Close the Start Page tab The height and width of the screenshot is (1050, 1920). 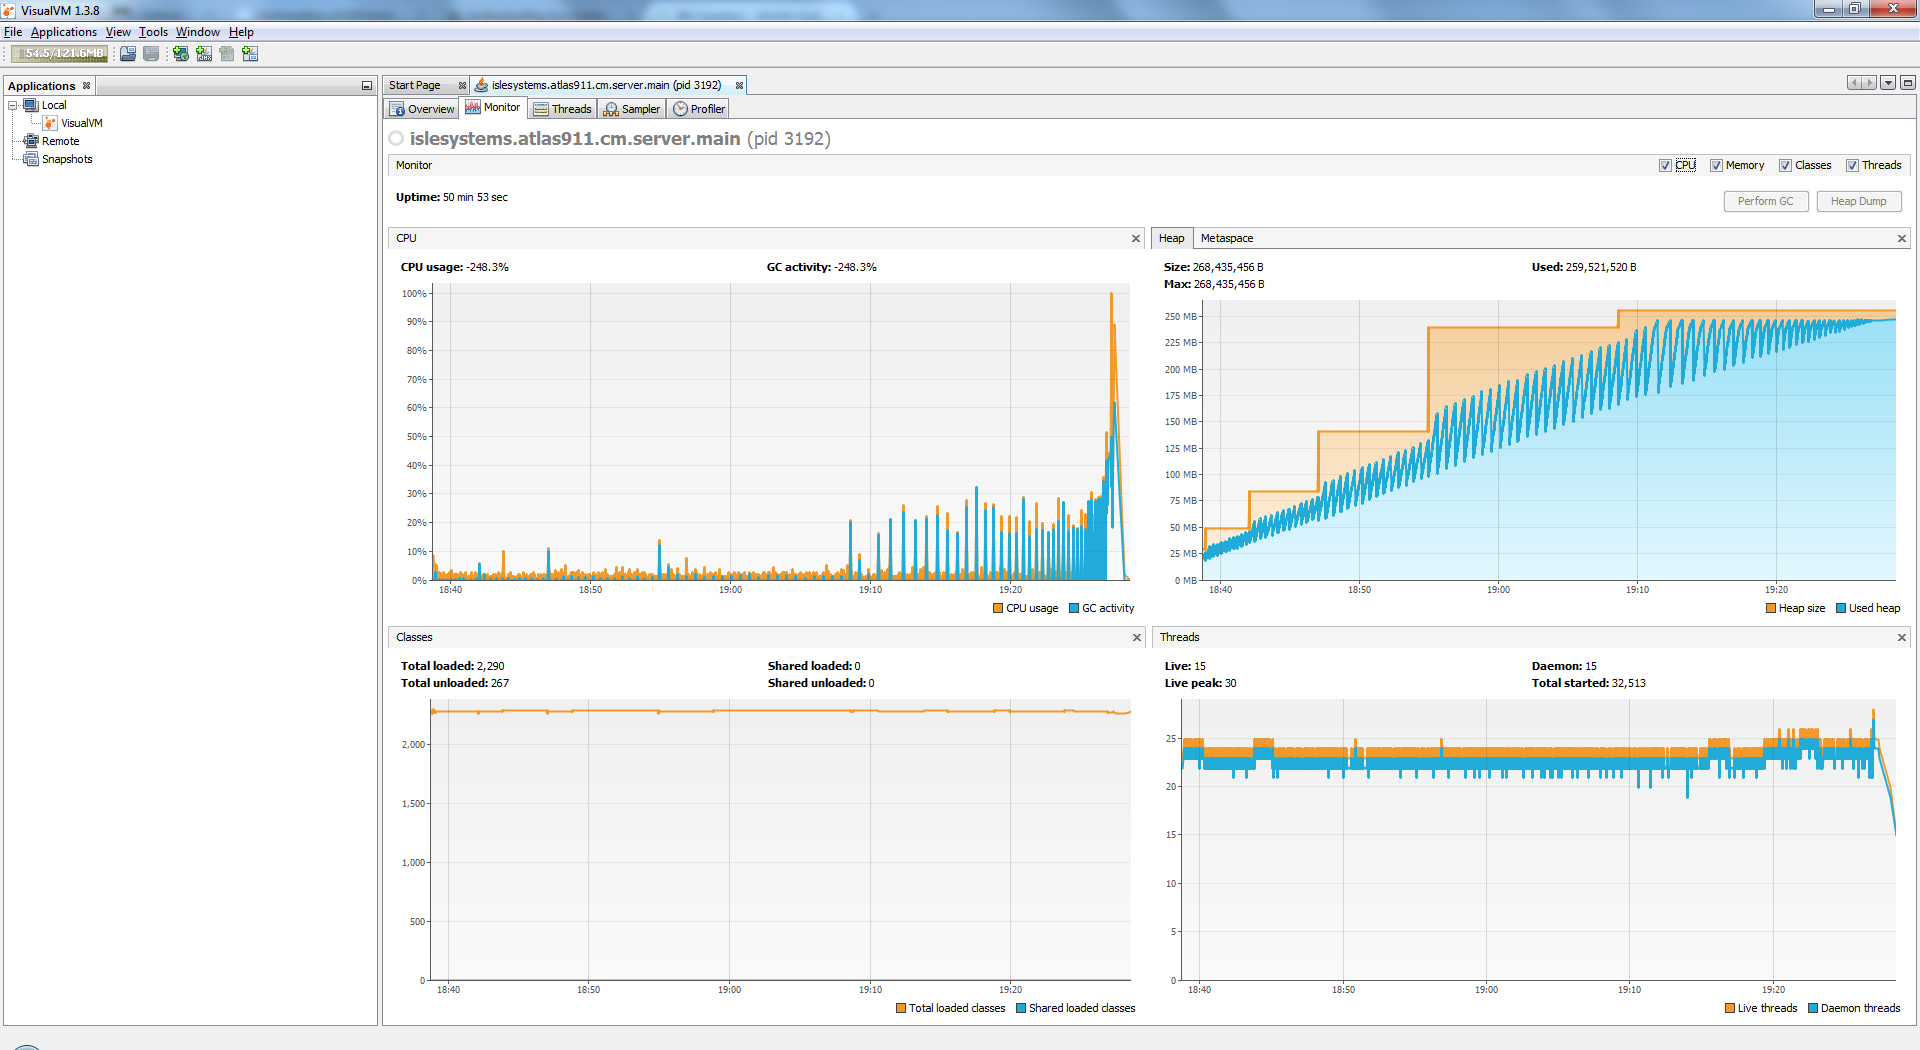(x=462, y=85)
